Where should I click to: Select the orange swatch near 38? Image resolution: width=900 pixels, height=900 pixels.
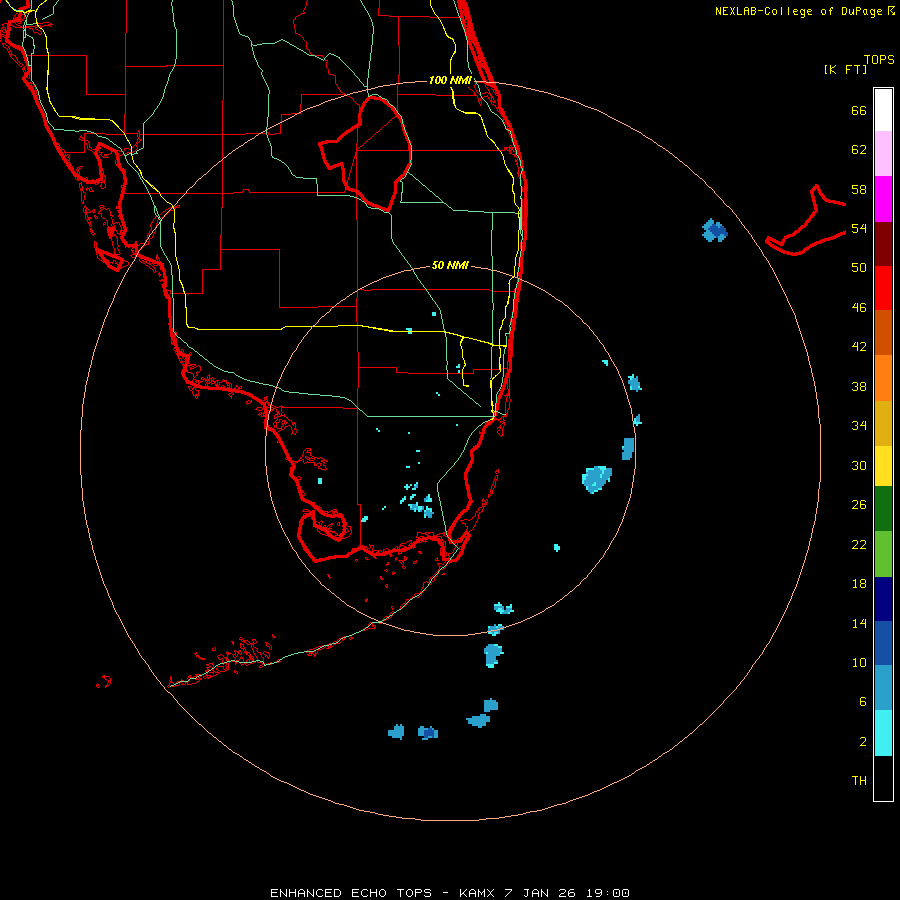[x=883, y=378]
